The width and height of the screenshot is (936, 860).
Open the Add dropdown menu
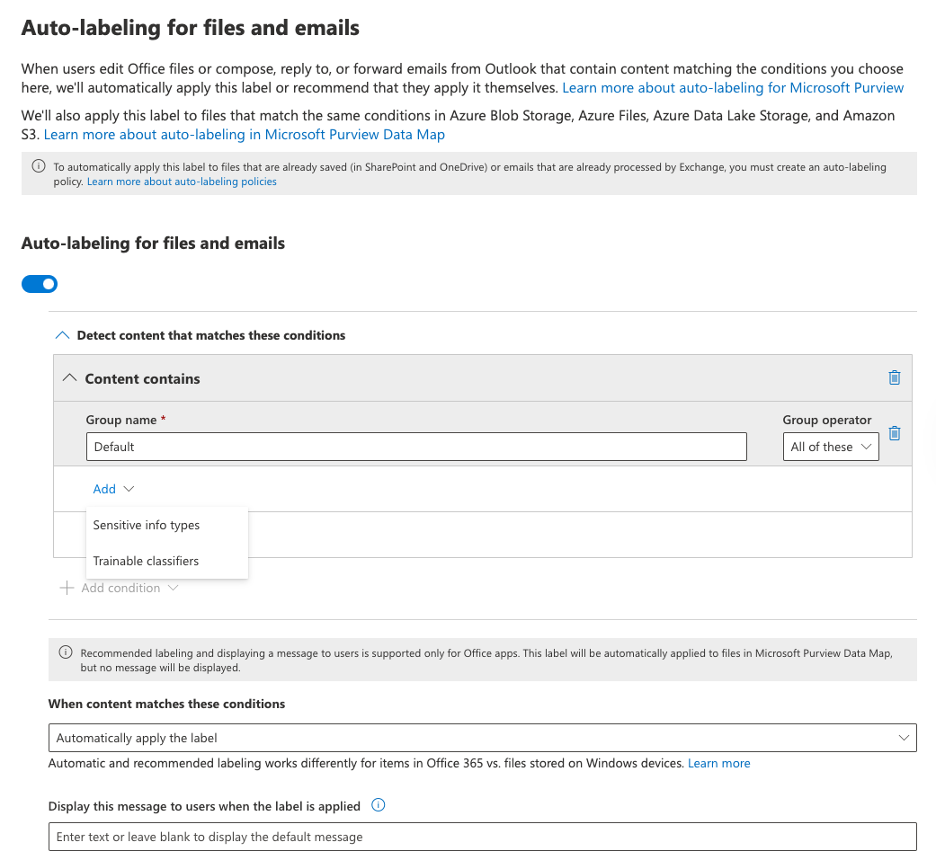(113, 489)
